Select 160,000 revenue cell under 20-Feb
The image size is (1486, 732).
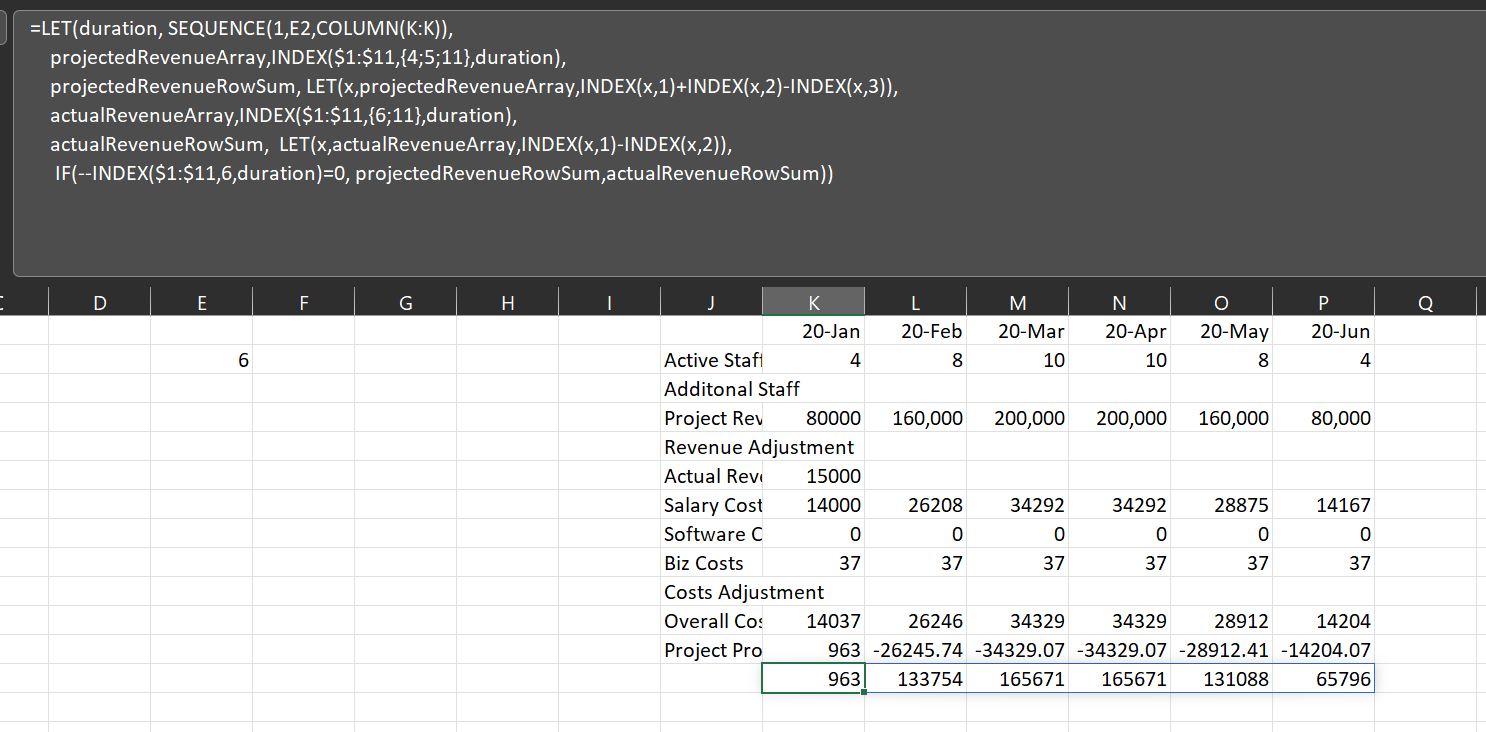(915, 418)
